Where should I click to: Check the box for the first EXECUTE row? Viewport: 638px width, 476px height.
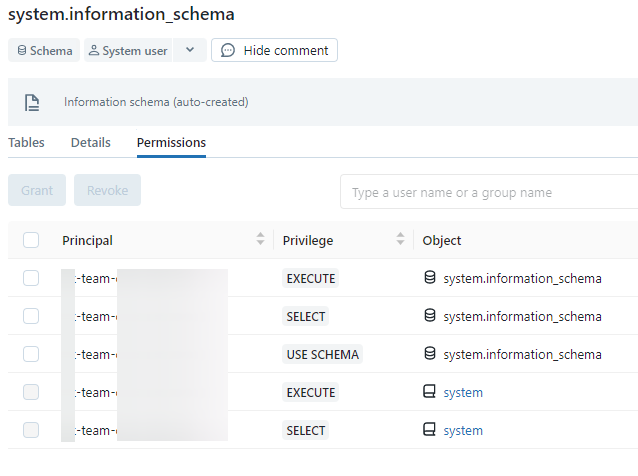31,278
